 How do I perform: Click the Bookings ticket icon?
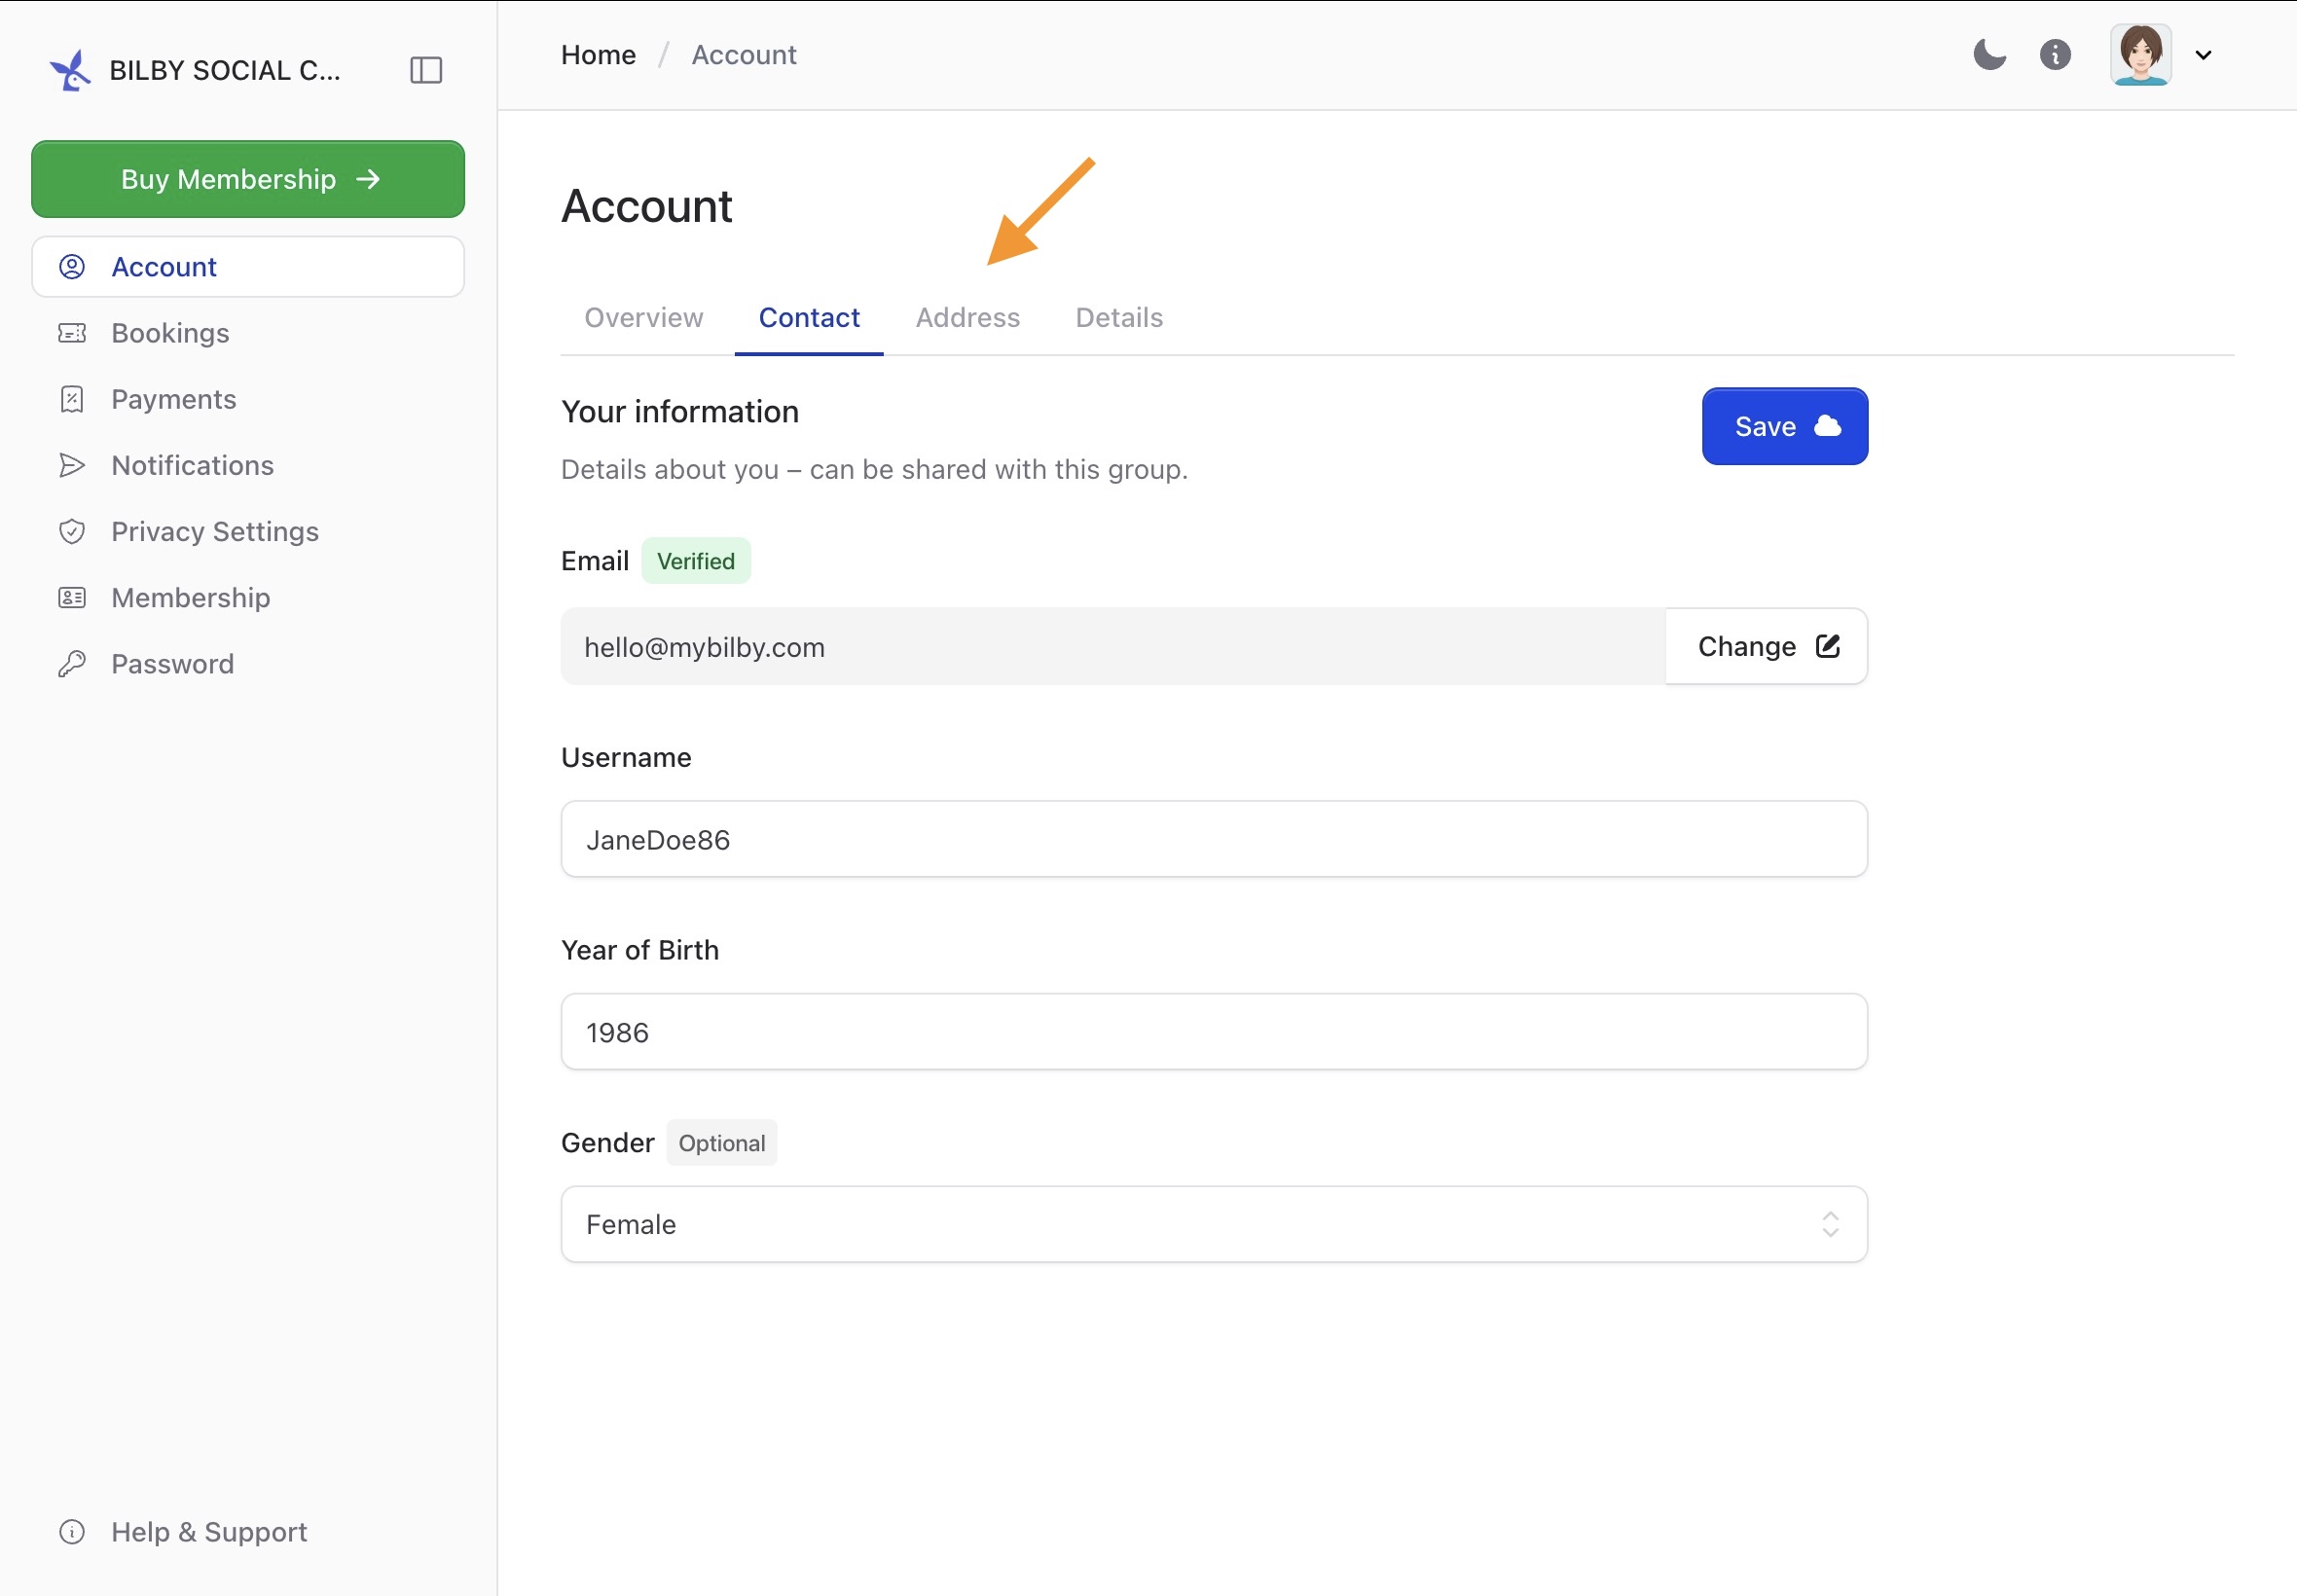pyautogui.click(x=72, y=333)
